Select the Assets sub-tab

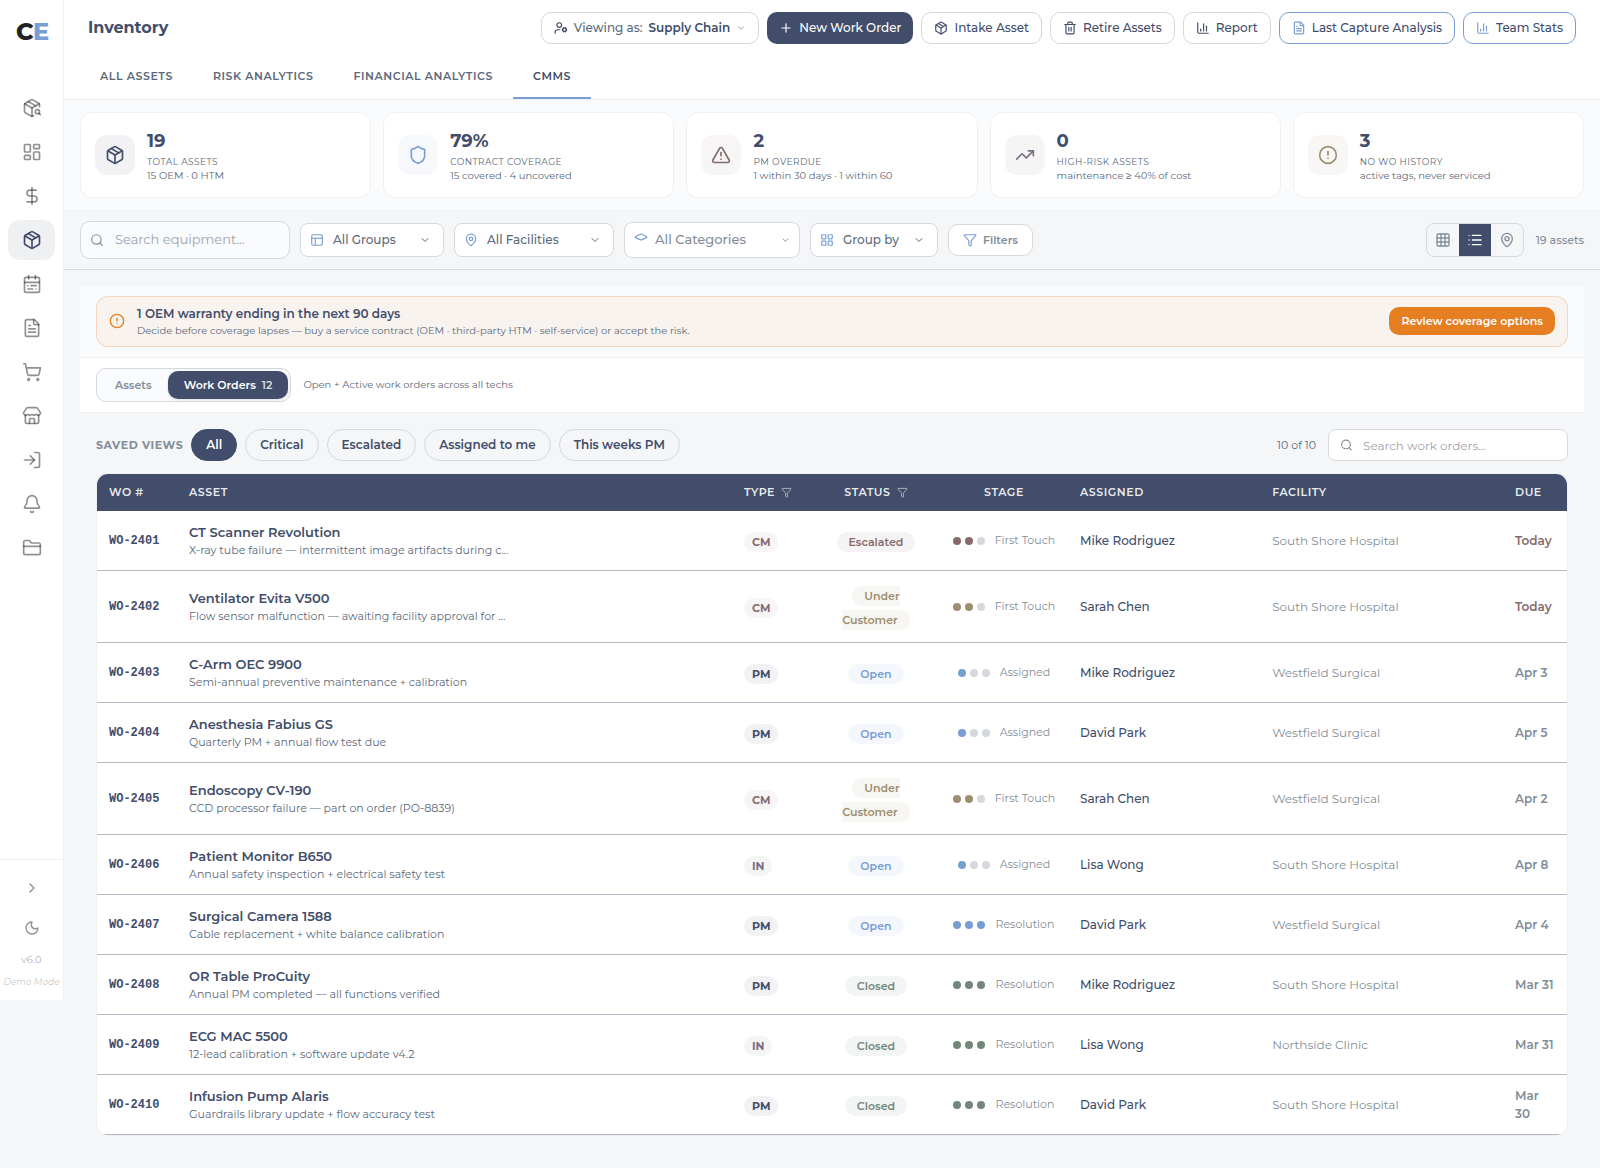pos(133,385)
